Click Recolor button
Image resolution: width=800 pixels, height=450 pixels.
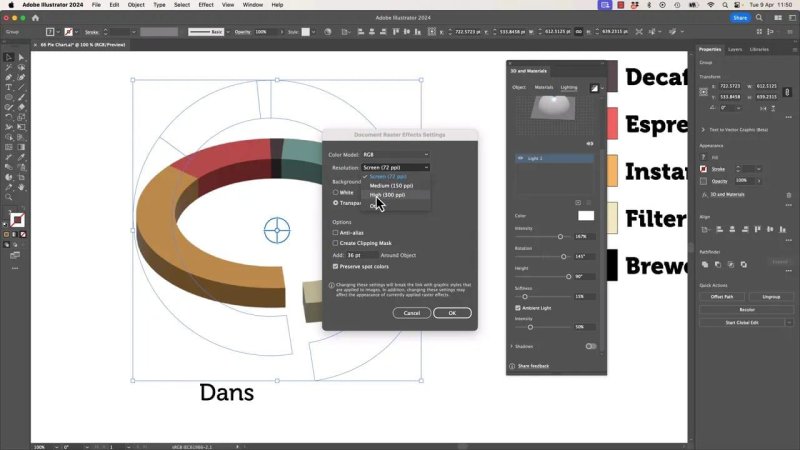coord(746,310)
